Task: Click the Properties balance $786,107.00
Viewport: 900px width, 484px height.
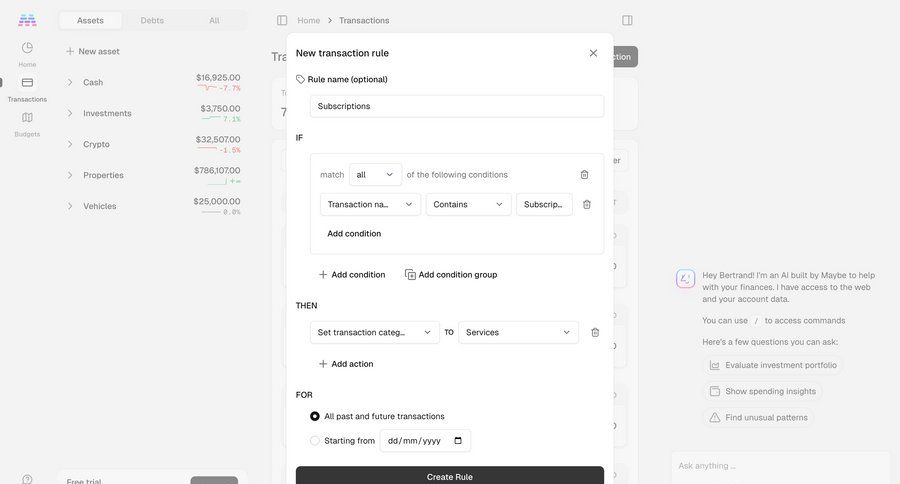Action: point(217,171)
